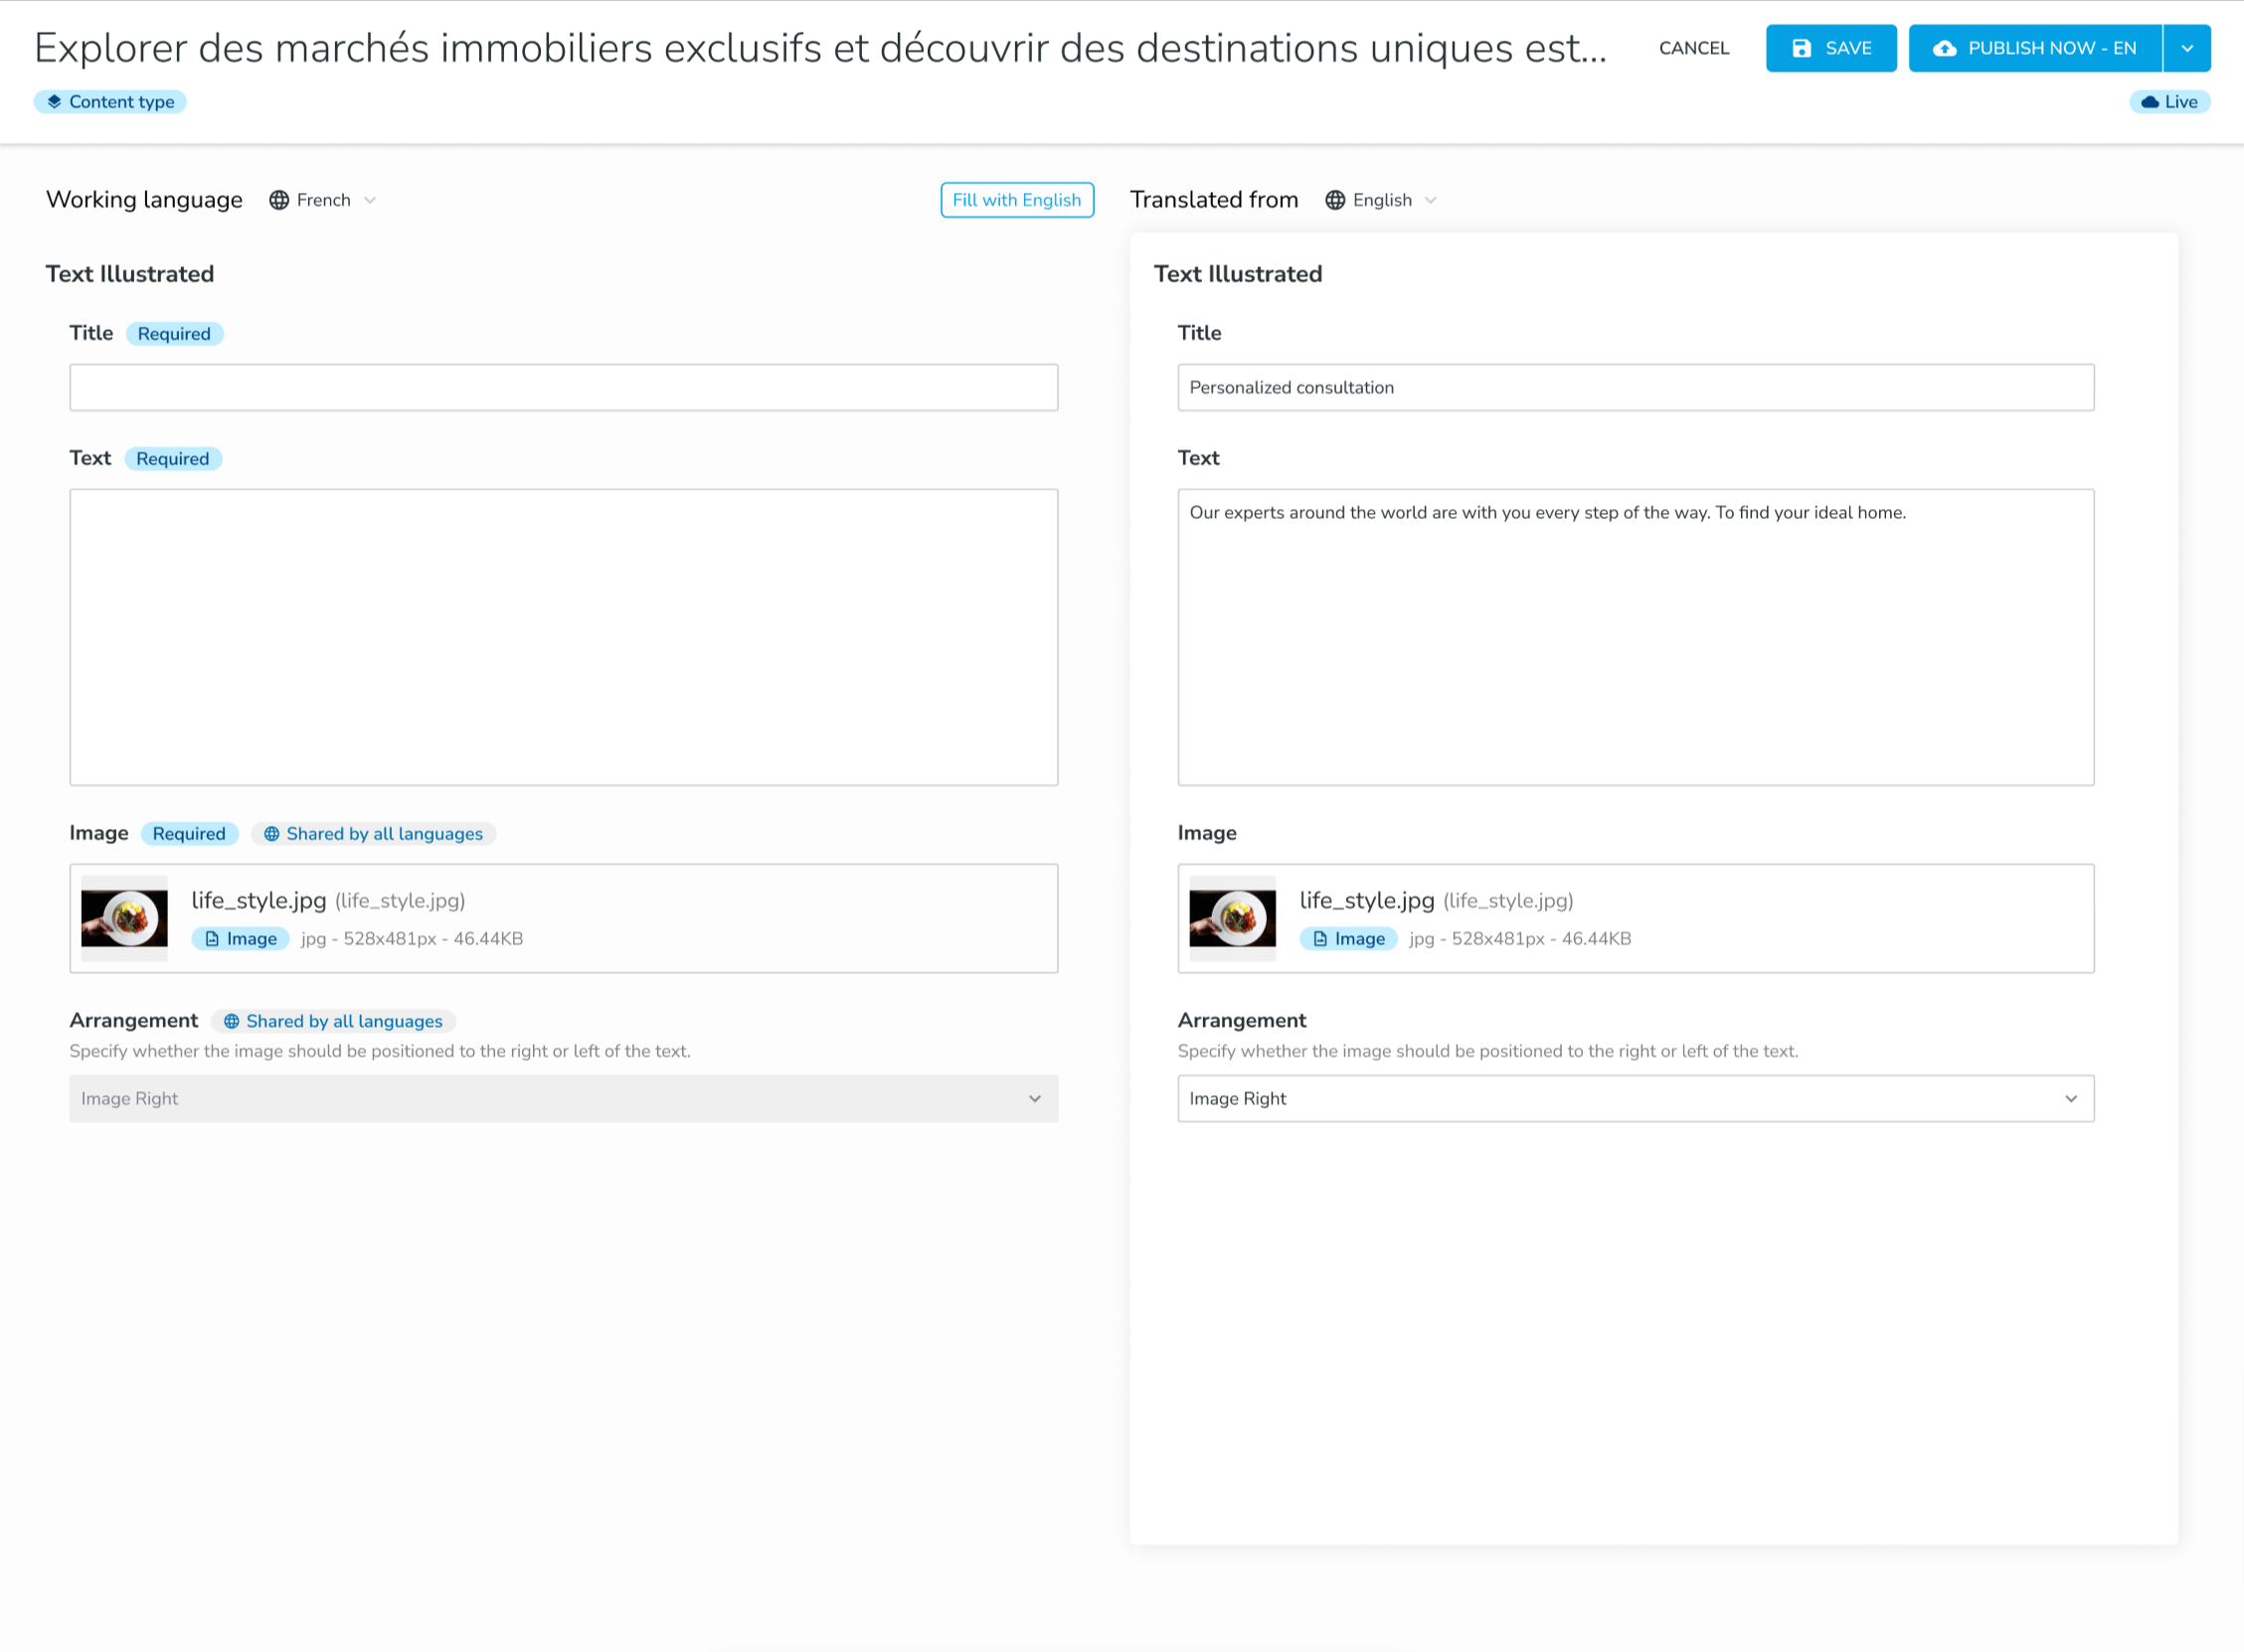Click into the French Text area
Viewport: 2244px width, 1652px height.
(x=563, y=636)
